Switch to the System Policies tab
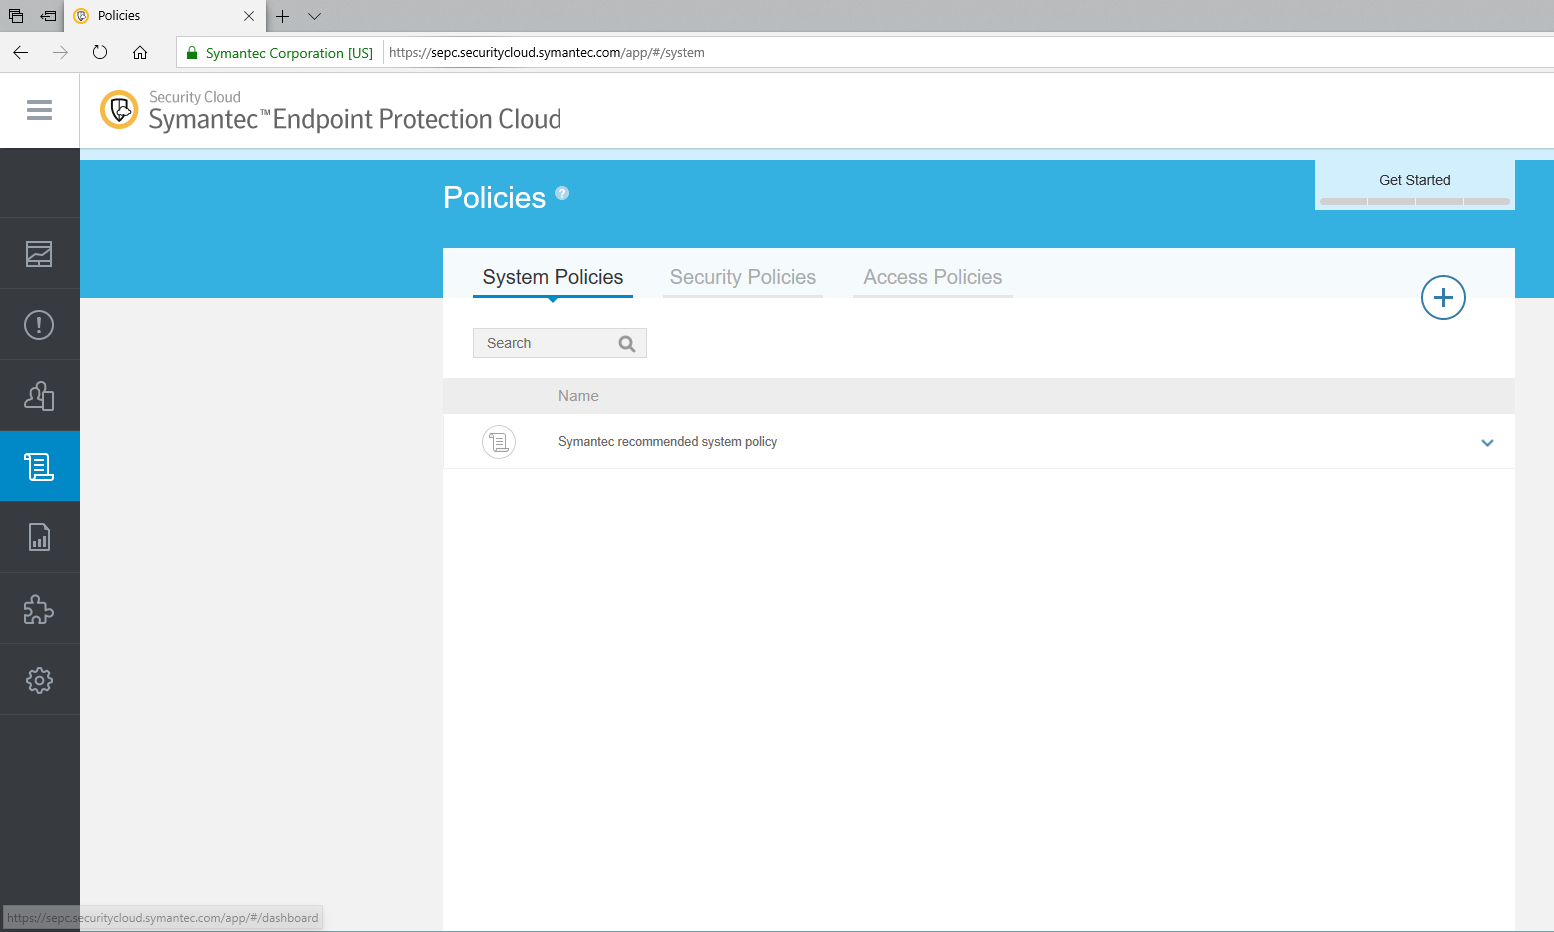 (553, 277)
